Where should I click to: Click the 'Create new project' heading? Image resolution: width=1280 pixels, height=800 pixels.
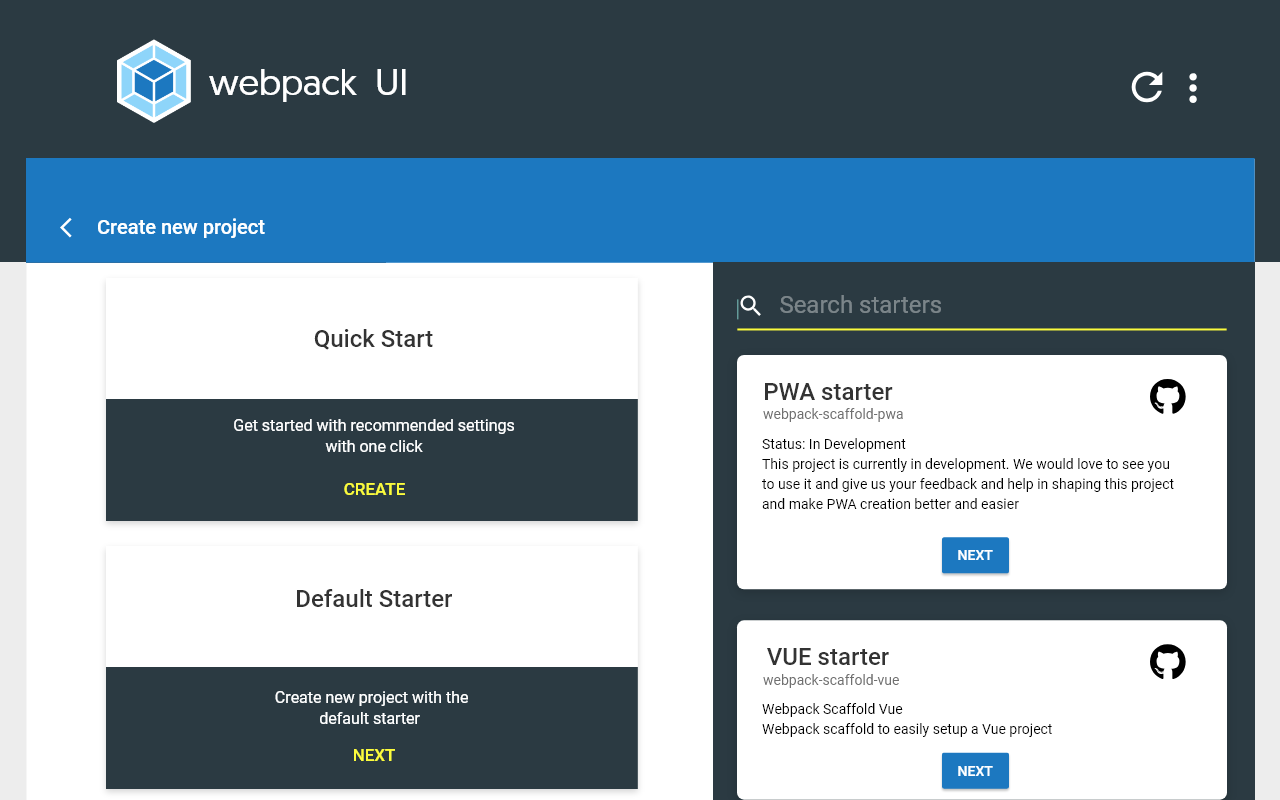coord(181,227)
